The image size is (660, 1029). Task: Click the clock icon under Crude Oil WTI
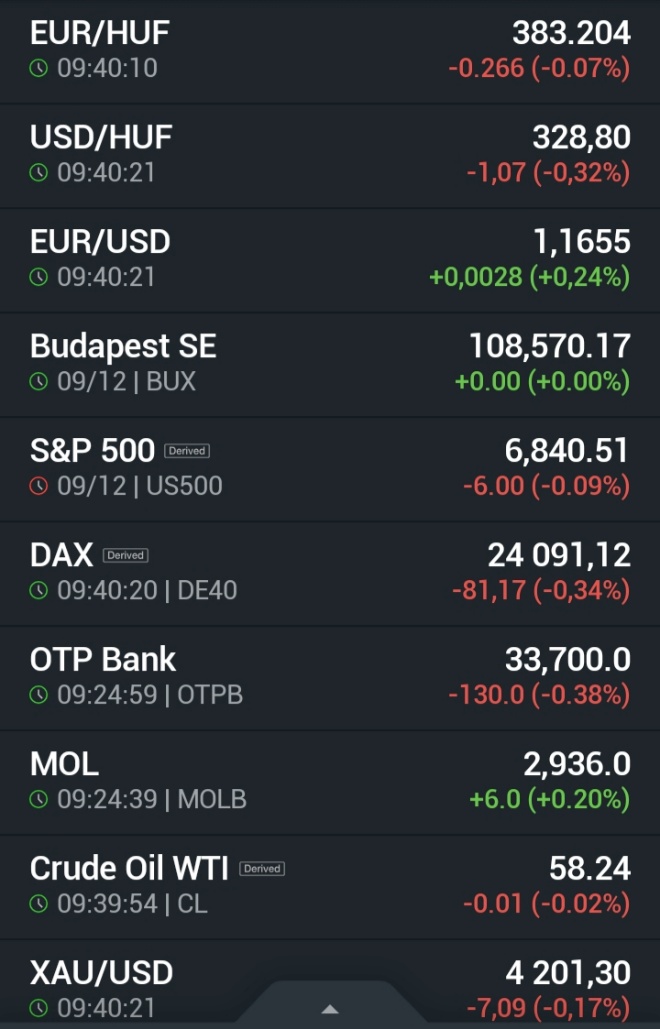tap(39, 904)
